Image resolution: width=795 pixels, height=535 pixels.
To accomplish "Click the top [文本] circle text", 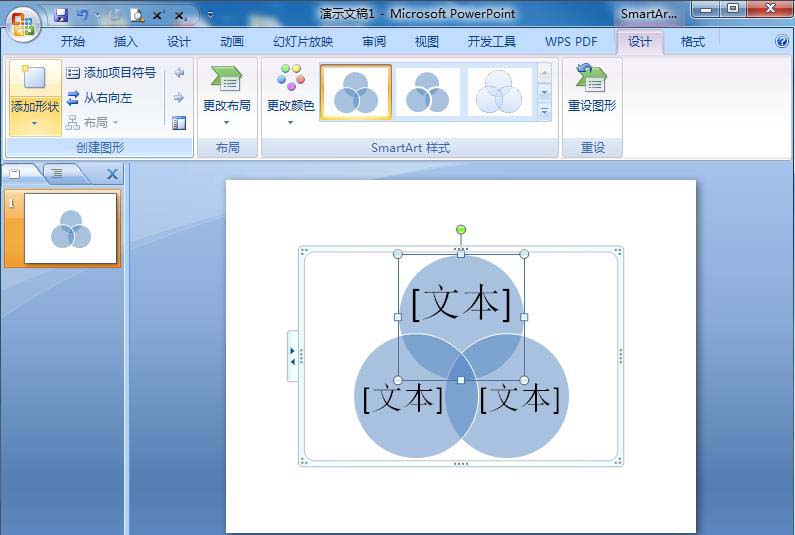I will pyautogui.click(x=460, y=303).
